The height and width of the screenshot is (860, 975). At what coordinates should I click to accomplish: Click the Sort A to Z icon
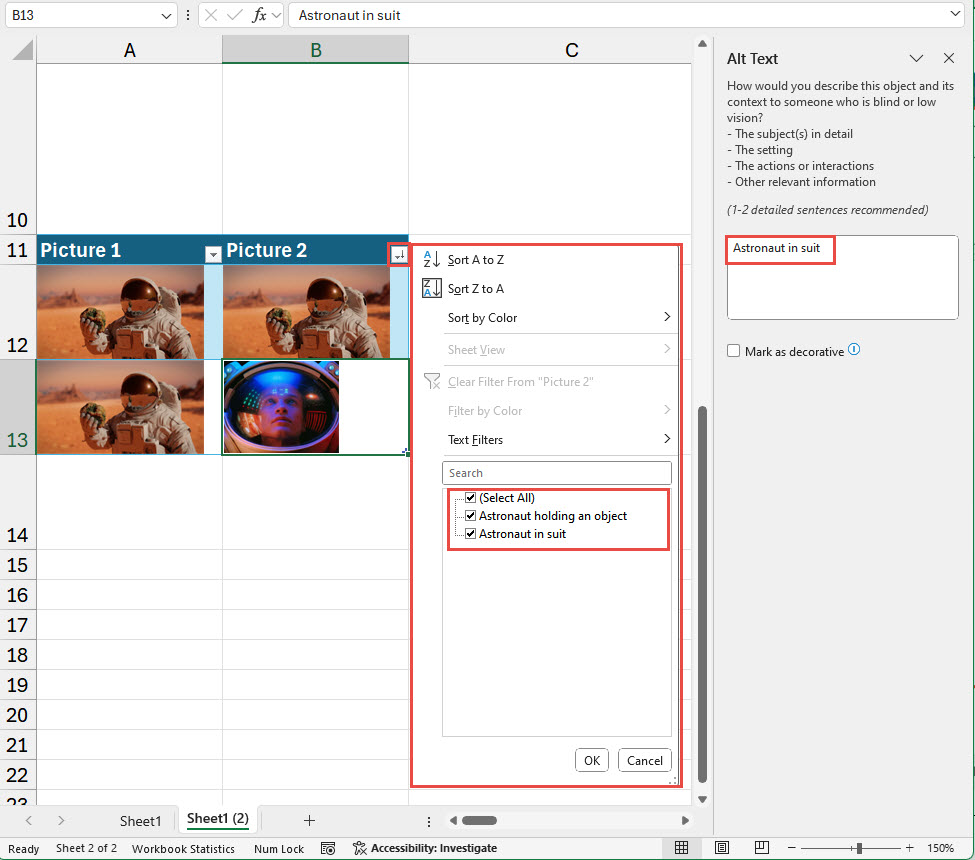point(430,259)
